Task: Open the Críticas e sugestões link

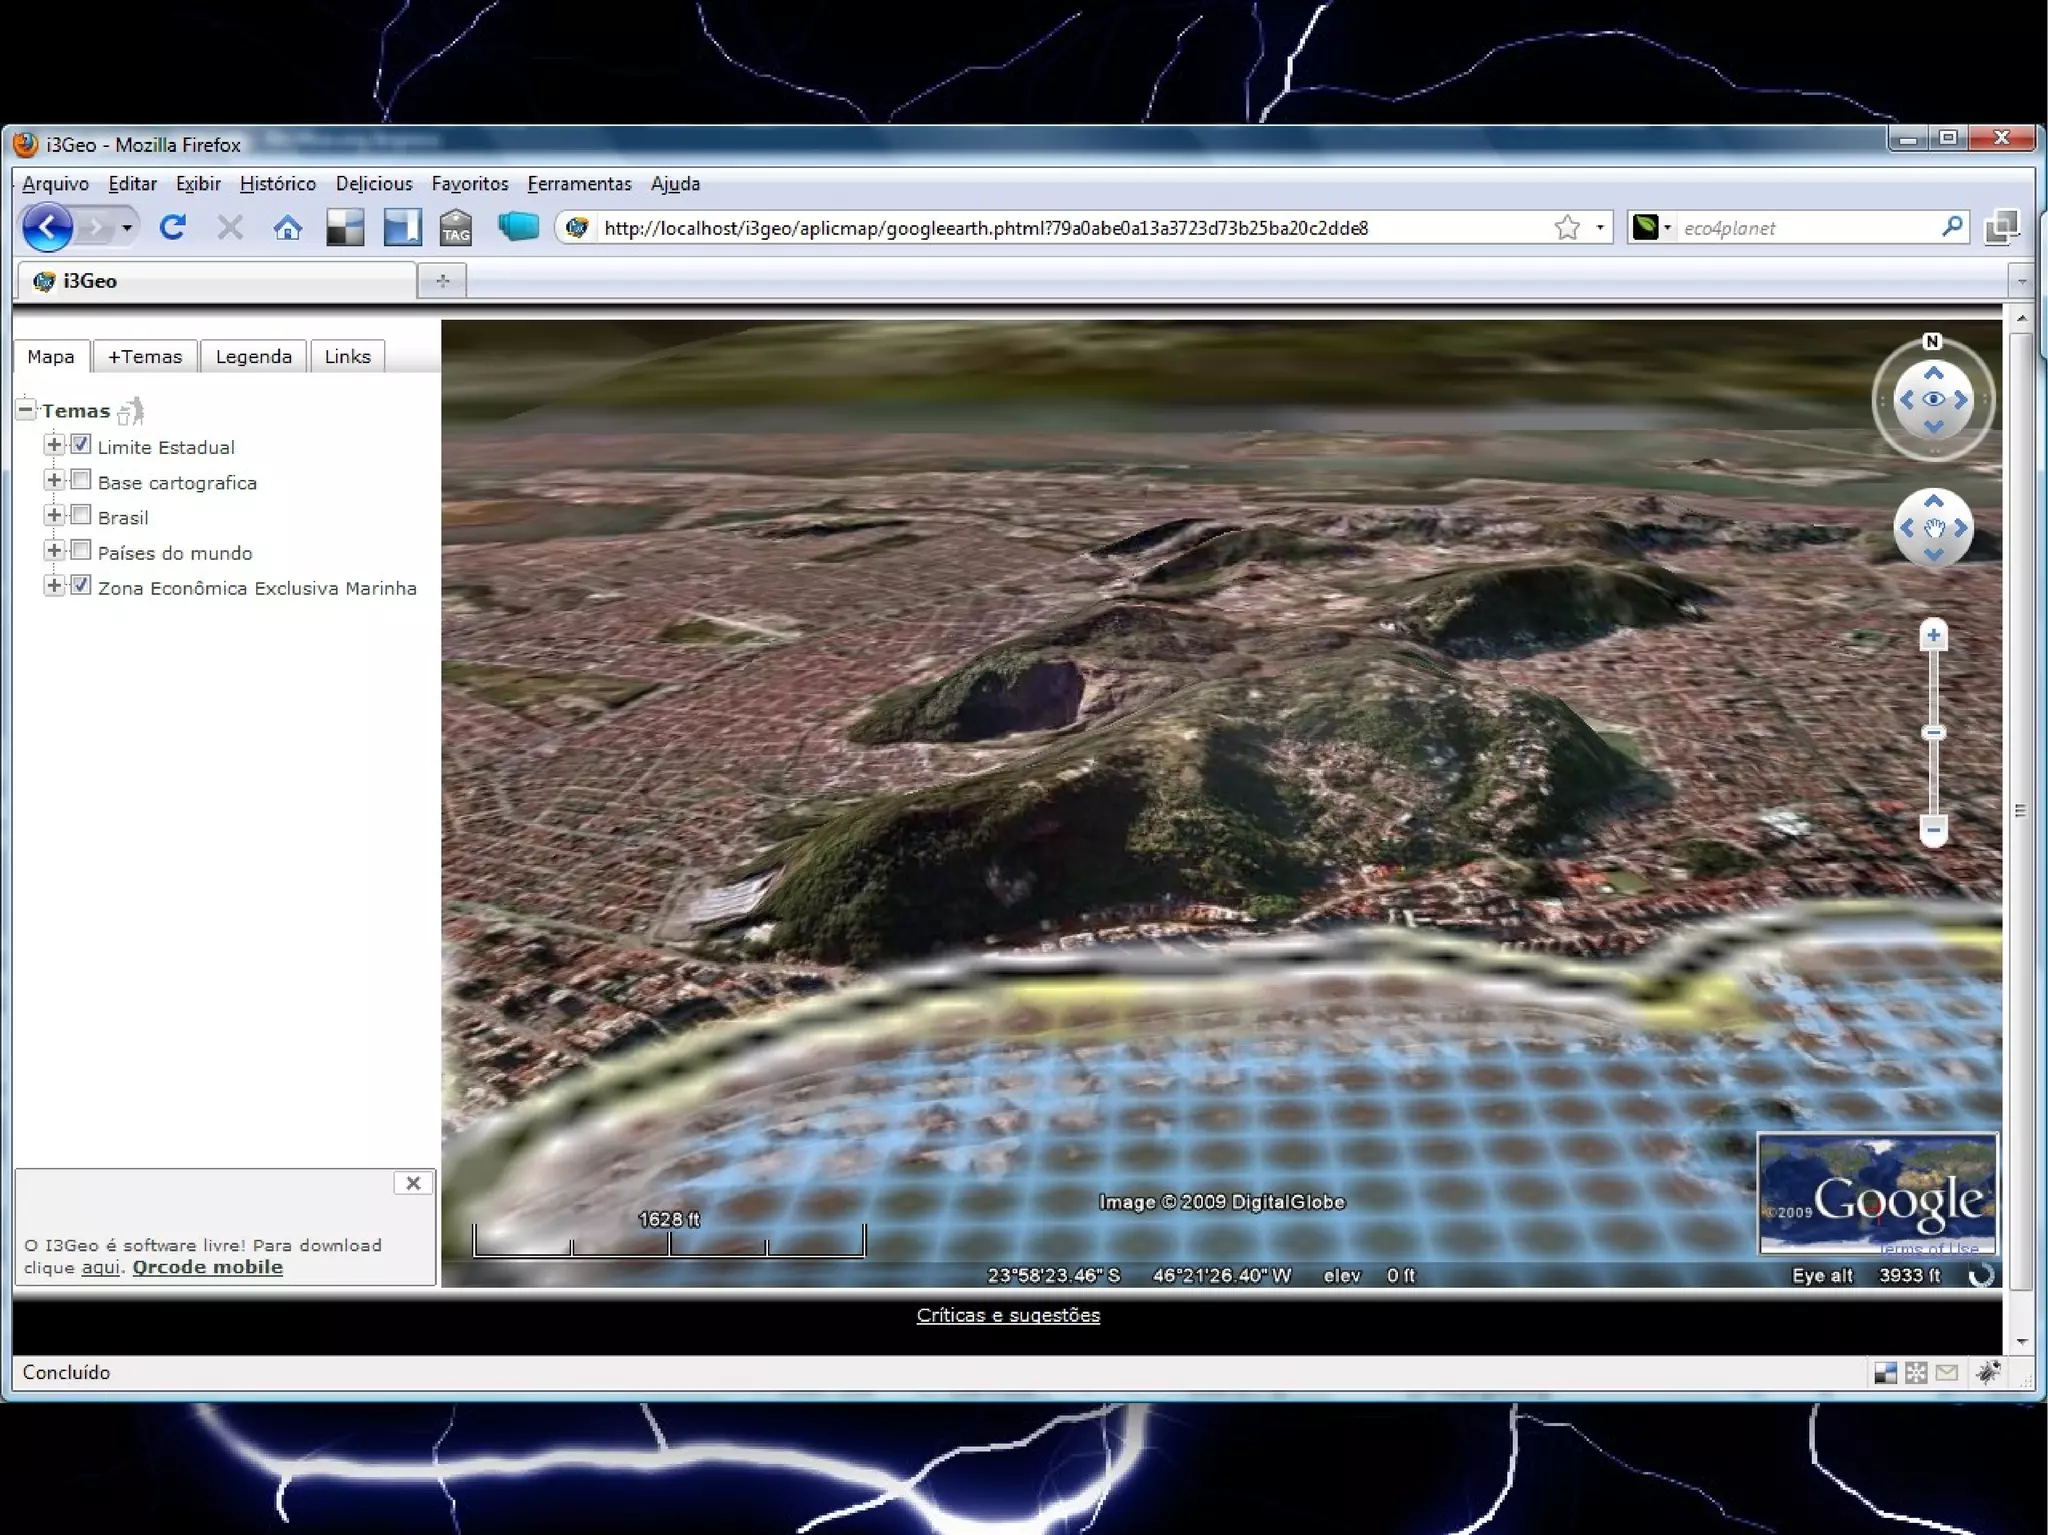Action: 1008,1316
